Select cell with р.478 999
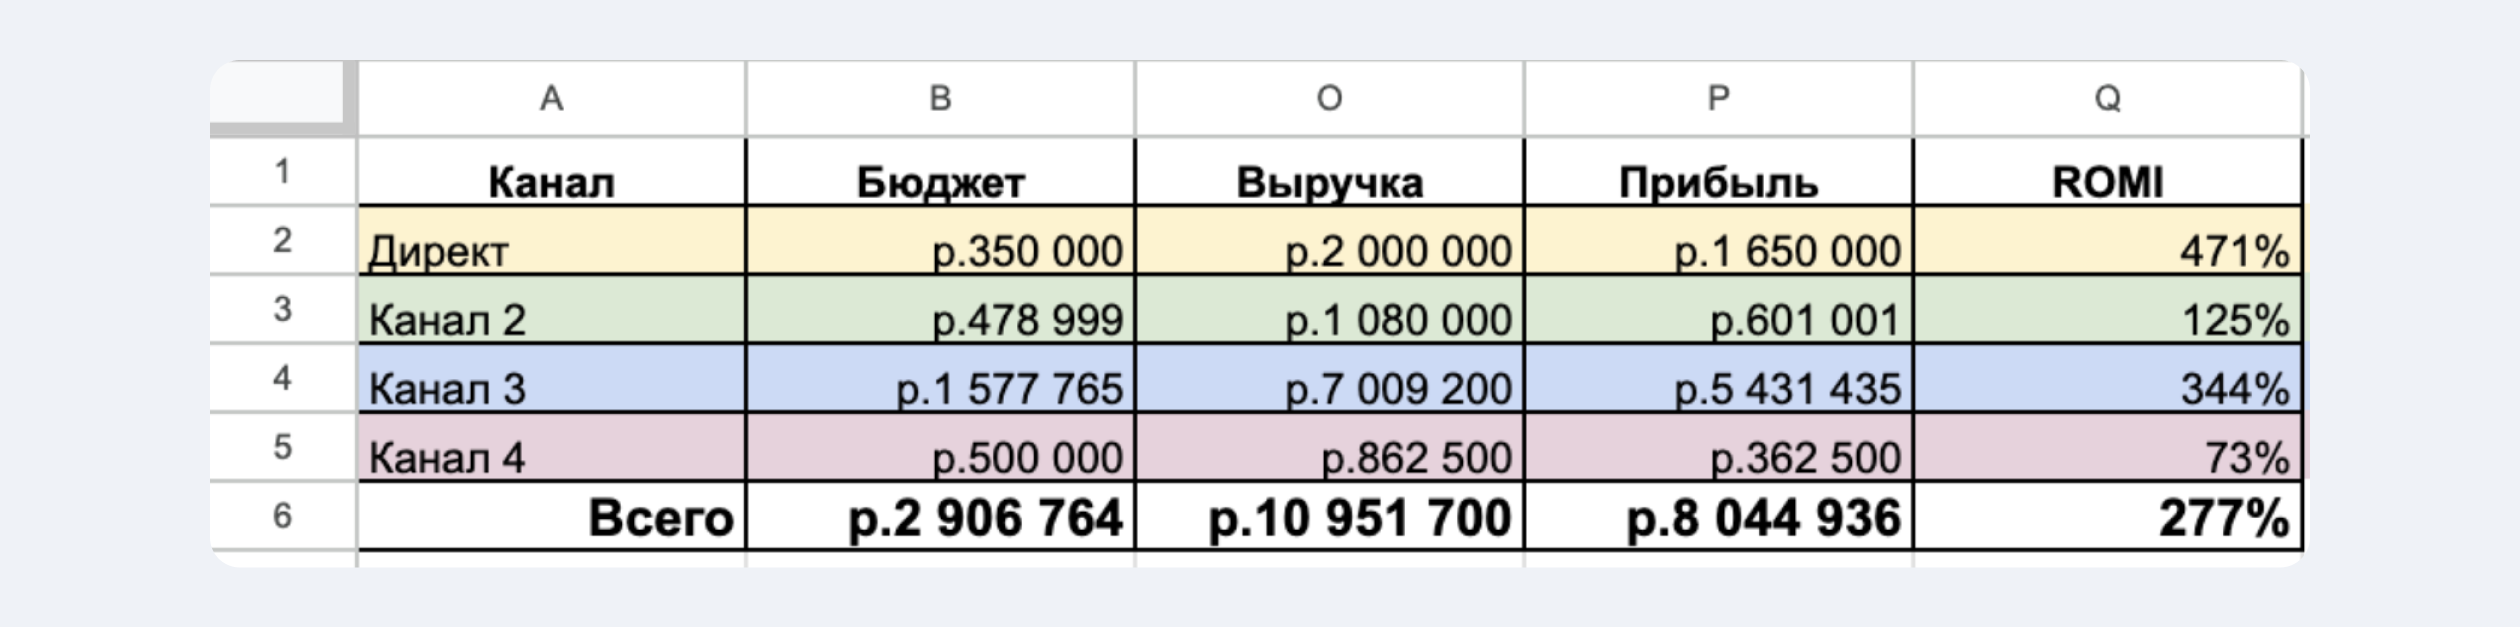2520x627 pixels. 940,310
